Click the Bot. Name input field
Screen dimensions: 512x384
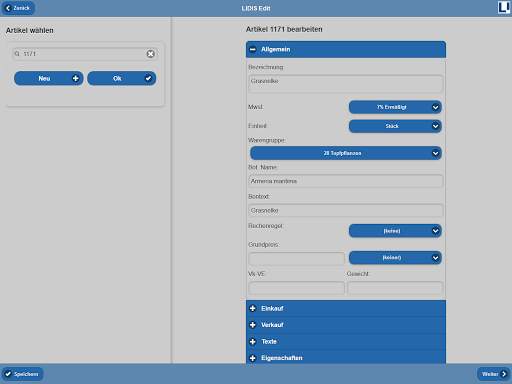346,181
